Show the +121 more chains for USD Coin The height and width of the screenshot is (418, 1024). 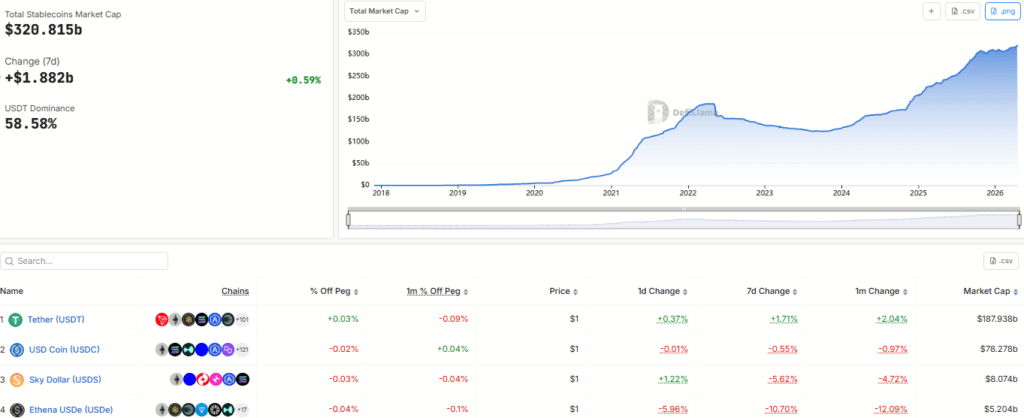tap(242, 349)
